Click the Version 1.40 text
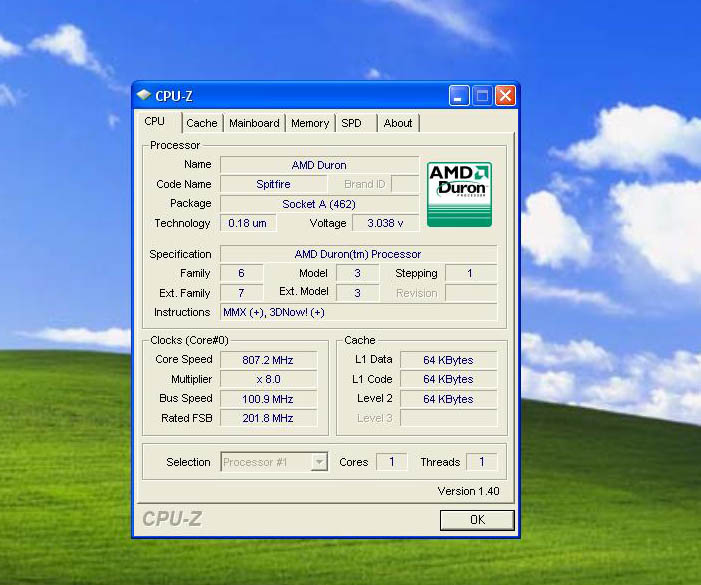The width and height of the screenshot is (701, 585). (x=468, y=491)
